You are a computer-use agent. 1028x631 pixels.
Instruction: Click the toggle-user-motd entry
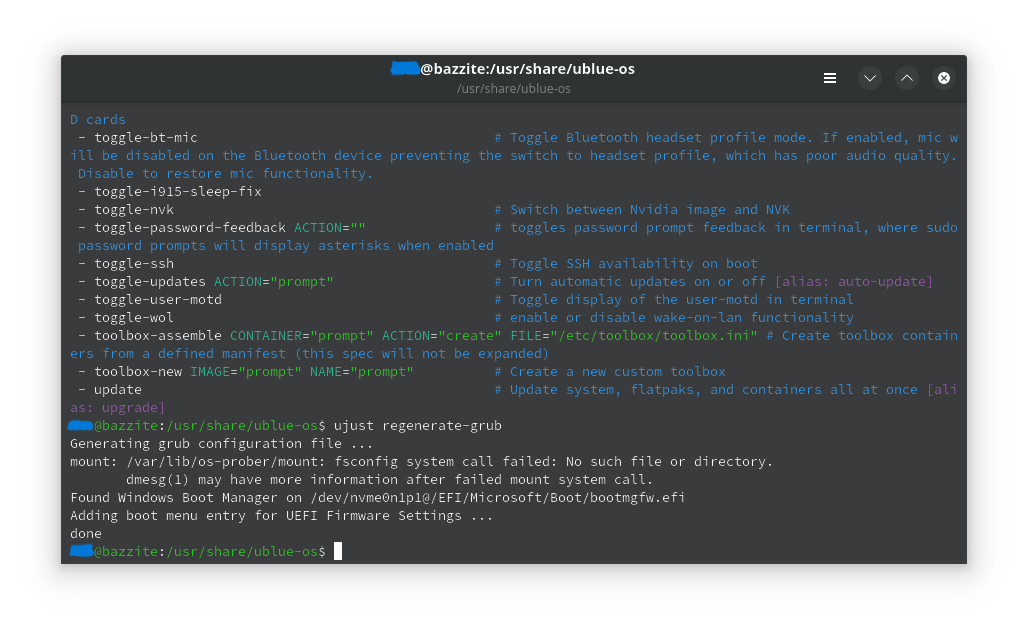[x=158, y=300]
